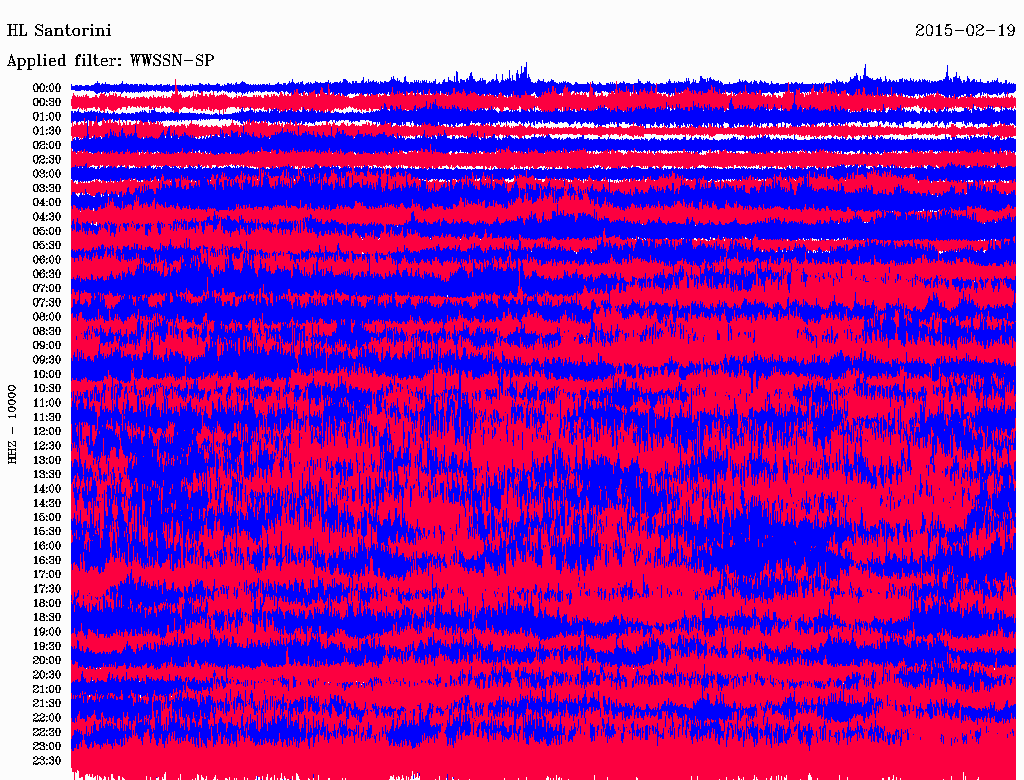1024x780 pixels.
Task: Click the 14:00 time label
Action: click(46, 489)
